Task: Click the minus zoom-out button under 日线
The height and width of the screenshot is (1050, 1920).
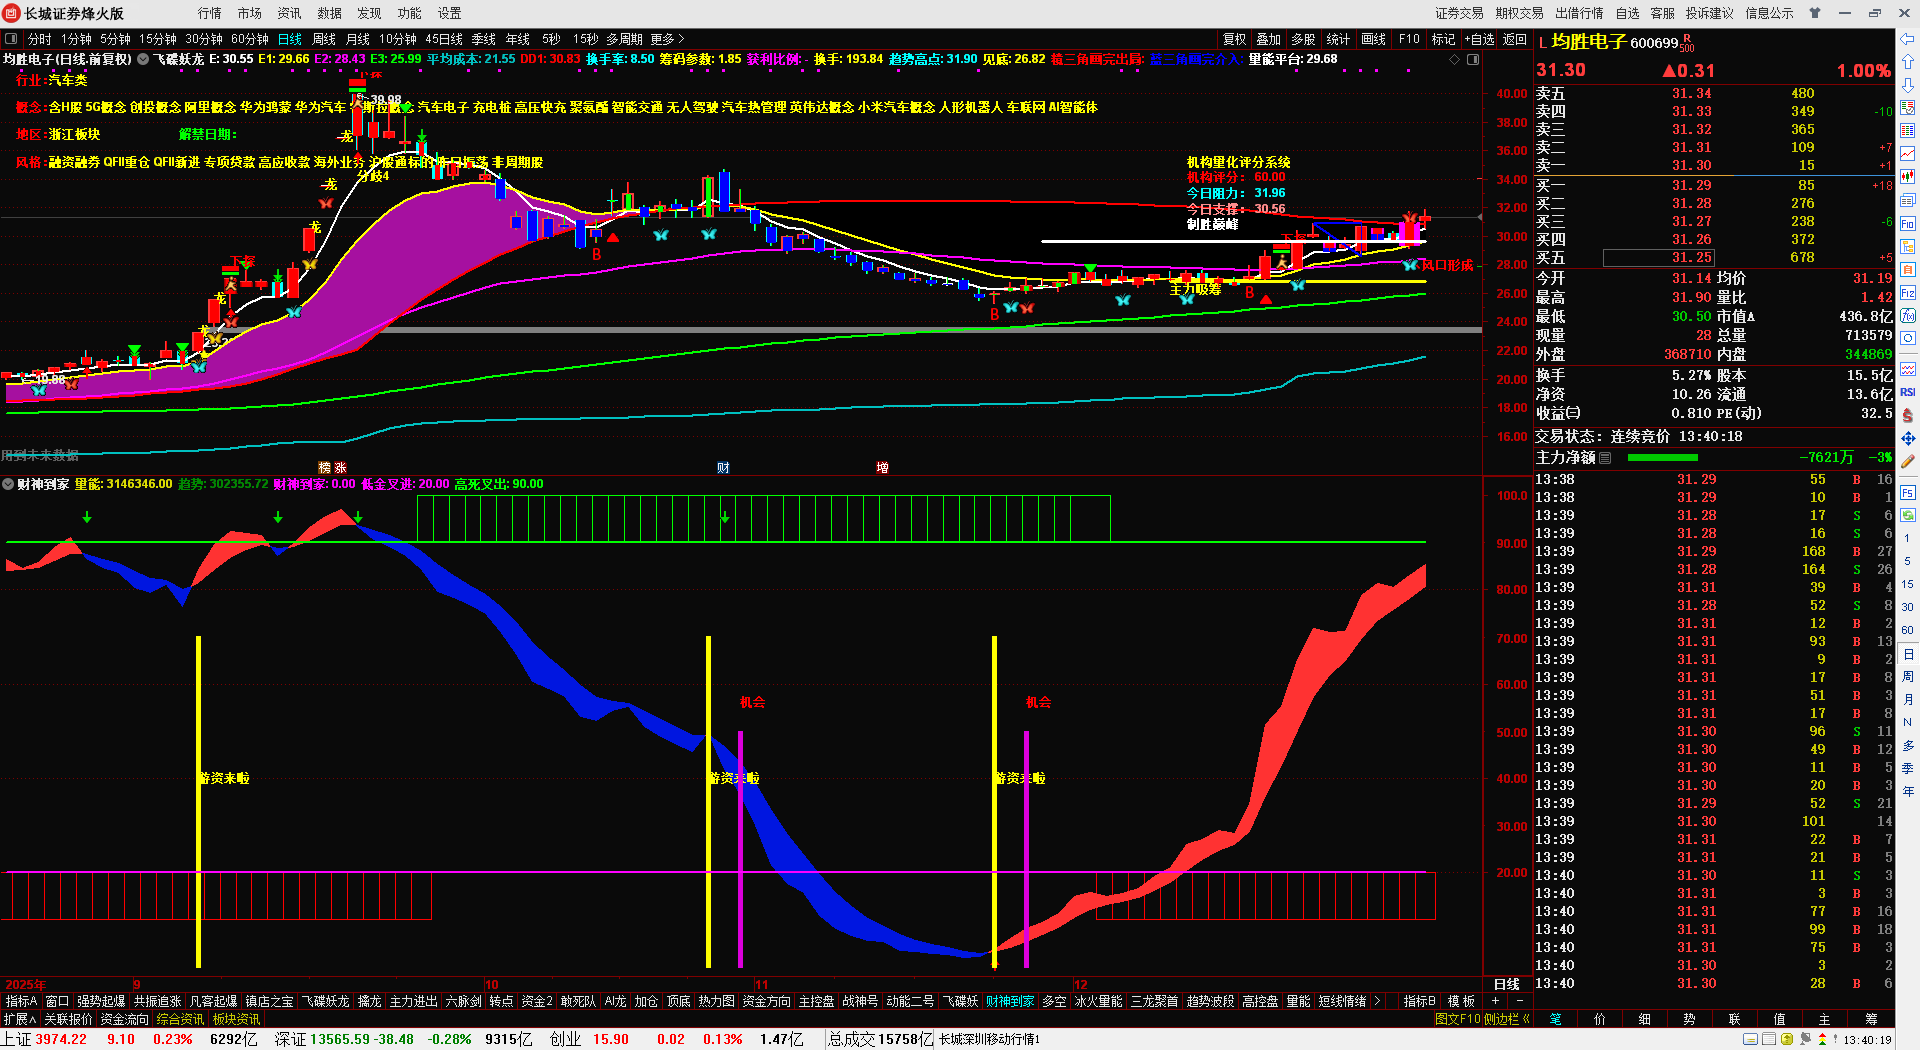Action: 1520,1001
